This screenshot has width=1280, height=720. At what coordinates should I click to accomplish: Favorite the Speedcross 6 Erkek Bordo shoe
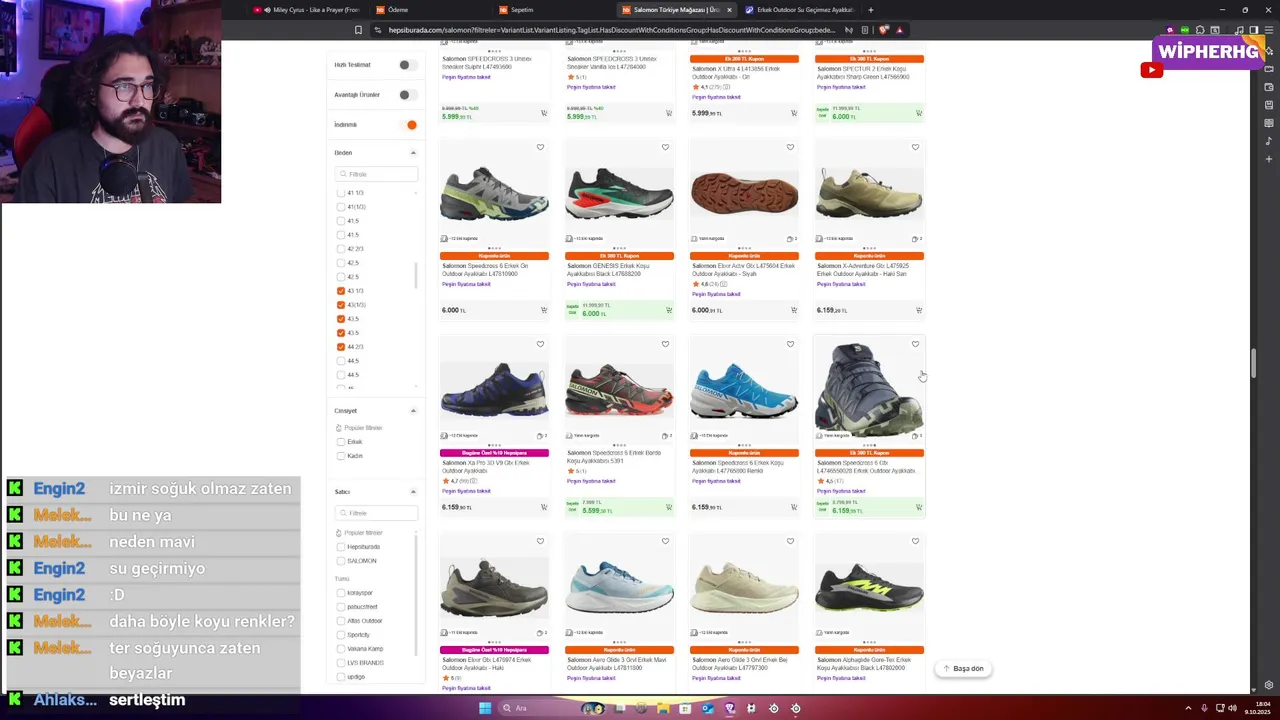pyautogui.click(x=665, y=344)
